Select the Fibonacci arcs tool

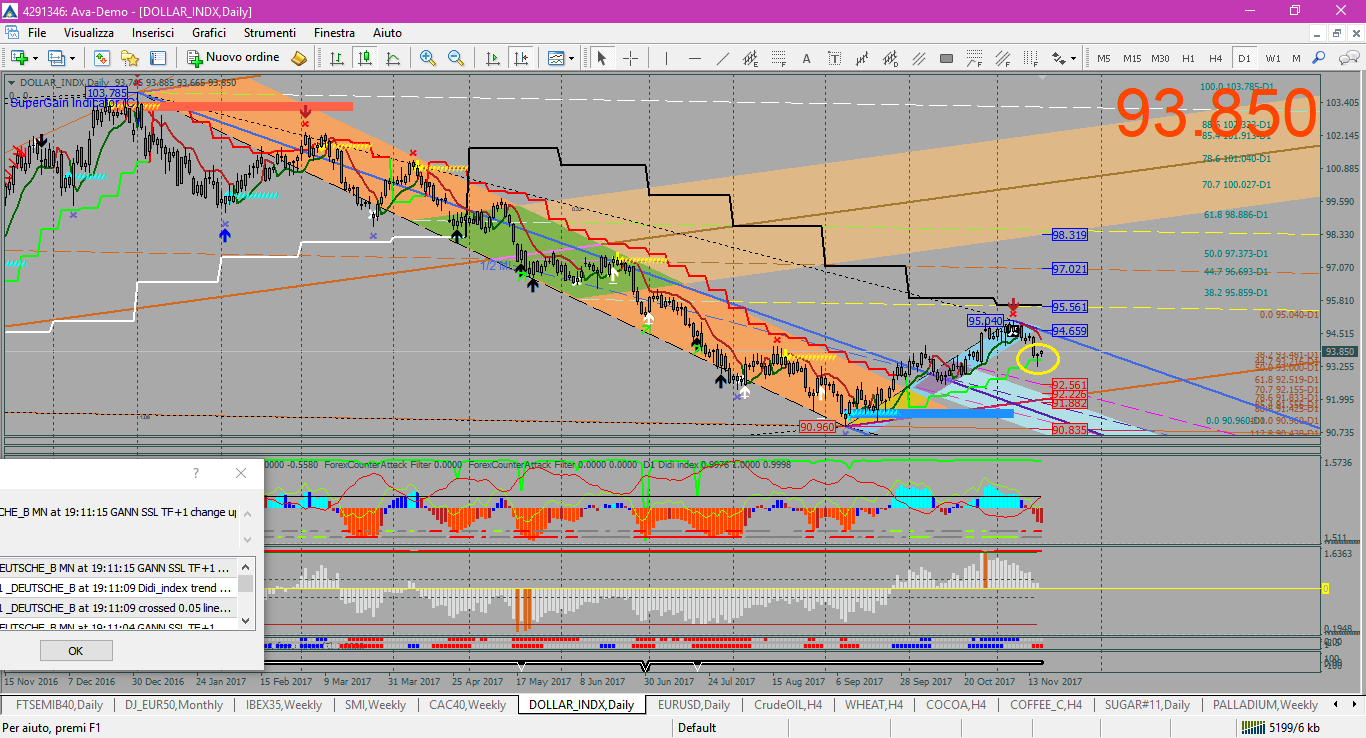pyautogui.click(x=975, y=58)
